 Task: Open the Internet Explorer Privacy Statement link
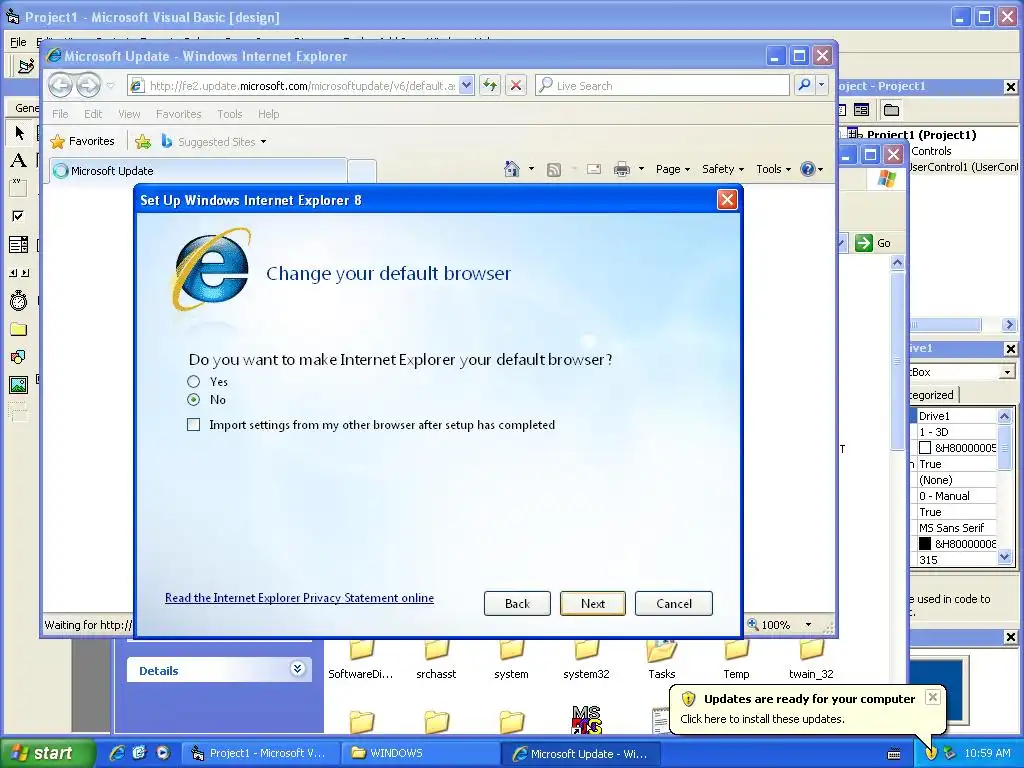[299, 598]
